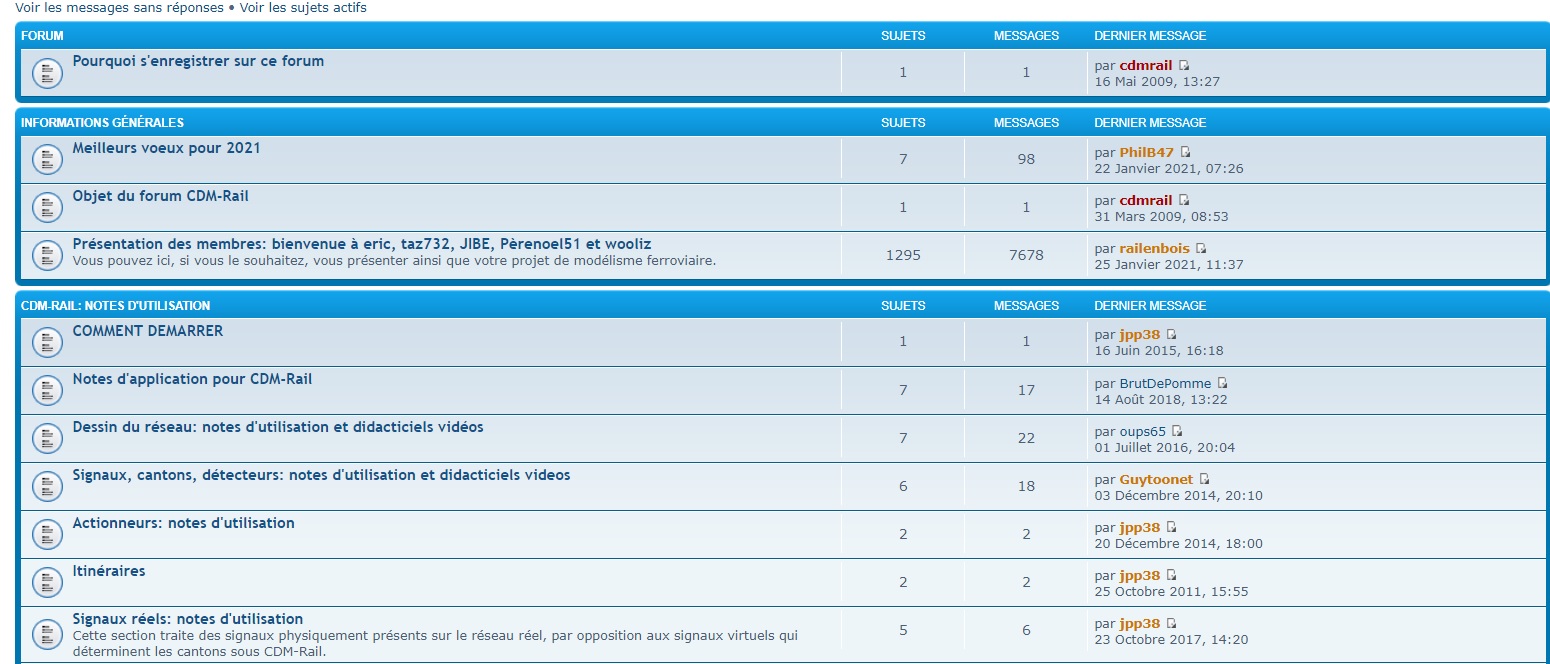This screenshot has height=664, width=1550.
Task: Open FORUM category header link
Action: coord(42,36)
